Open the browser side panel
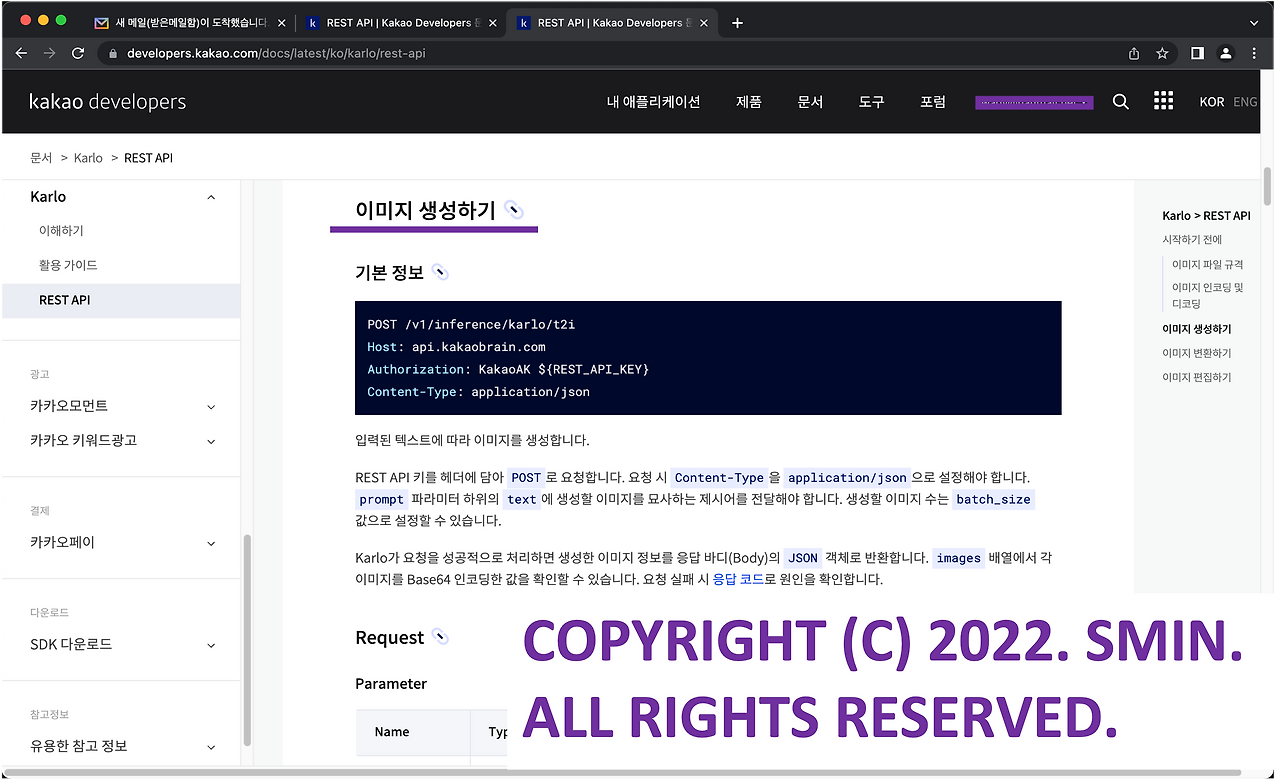This screenshot has width=1280, height=779. (x=1197, y=53)
